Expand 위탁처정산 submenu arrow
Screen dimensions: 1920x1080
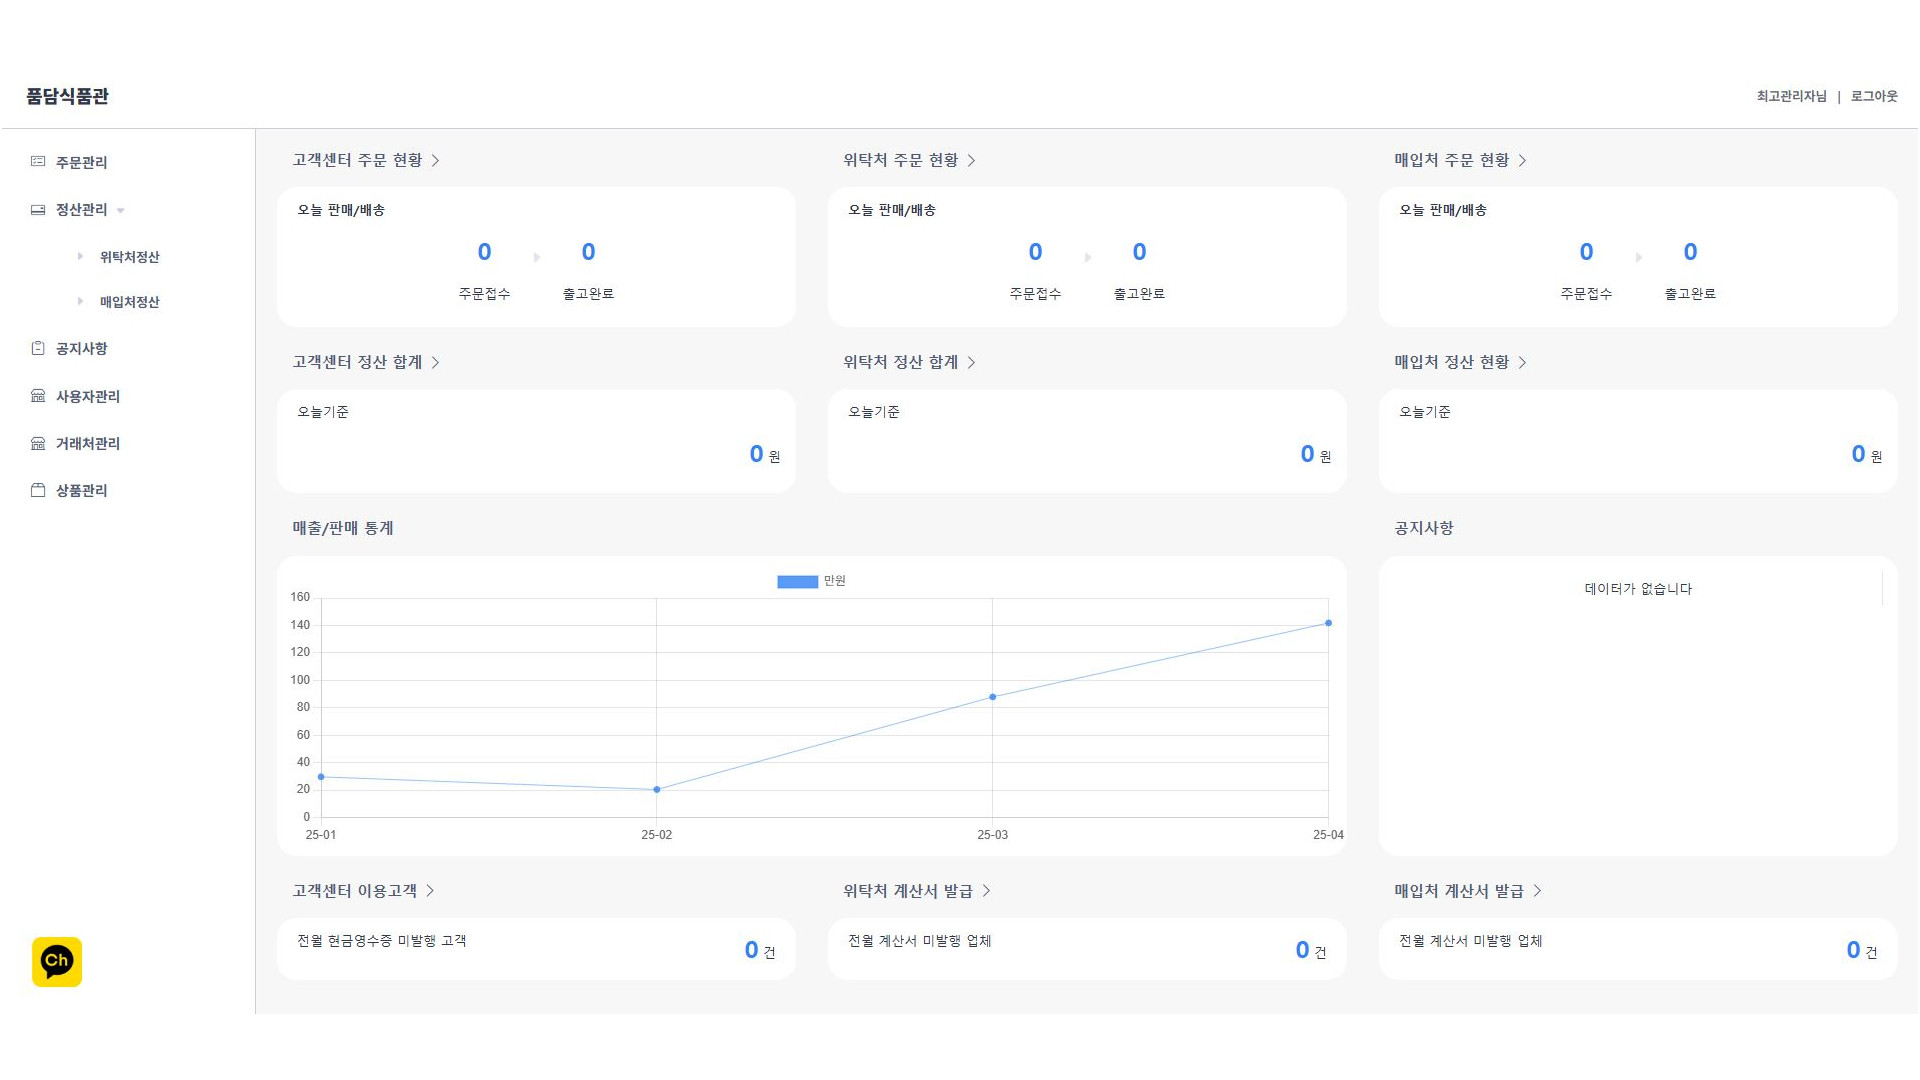point(80,257)
